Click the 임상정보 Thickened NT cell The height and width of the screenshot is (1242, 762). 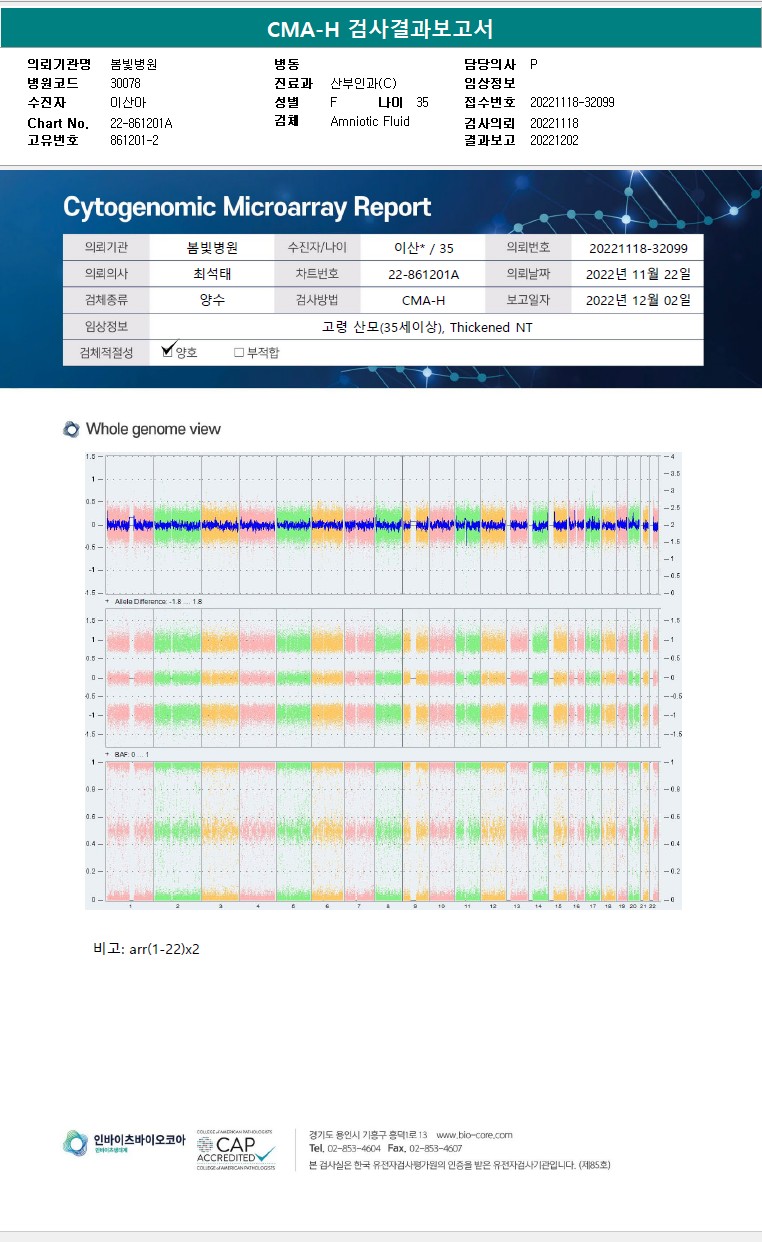[426, 327]
